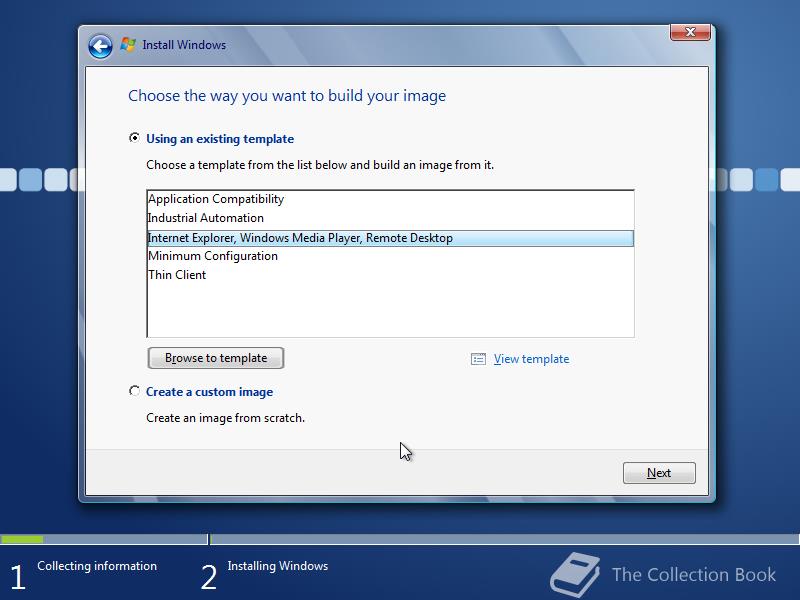This screenshot has width=800, height=600.
Task: Choose the Industrial Automation template
Action: 390,218
